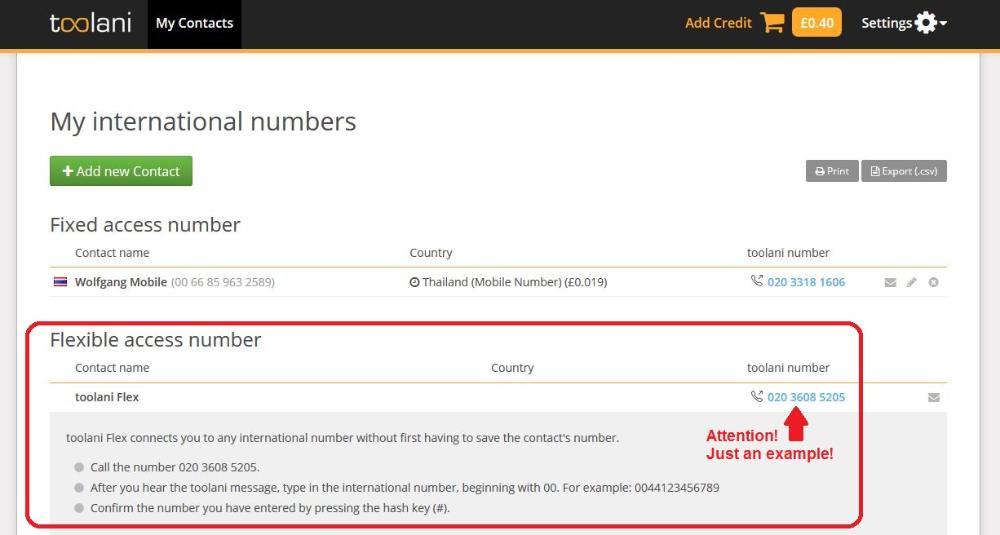Click the Thailand flag icon
The width and height of the screenshot is (1000, 535).
pos(60,282)
